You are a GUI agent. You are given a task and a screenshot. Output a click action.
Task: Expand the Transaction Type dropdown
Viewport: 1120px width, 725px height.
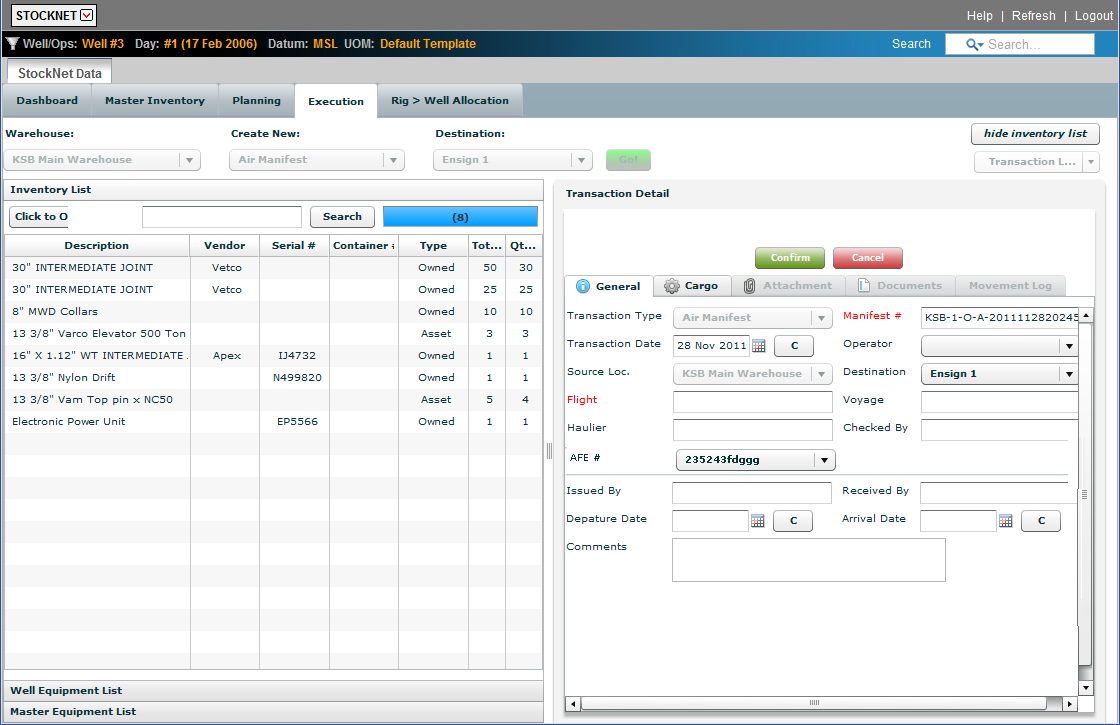coord(821,318)
